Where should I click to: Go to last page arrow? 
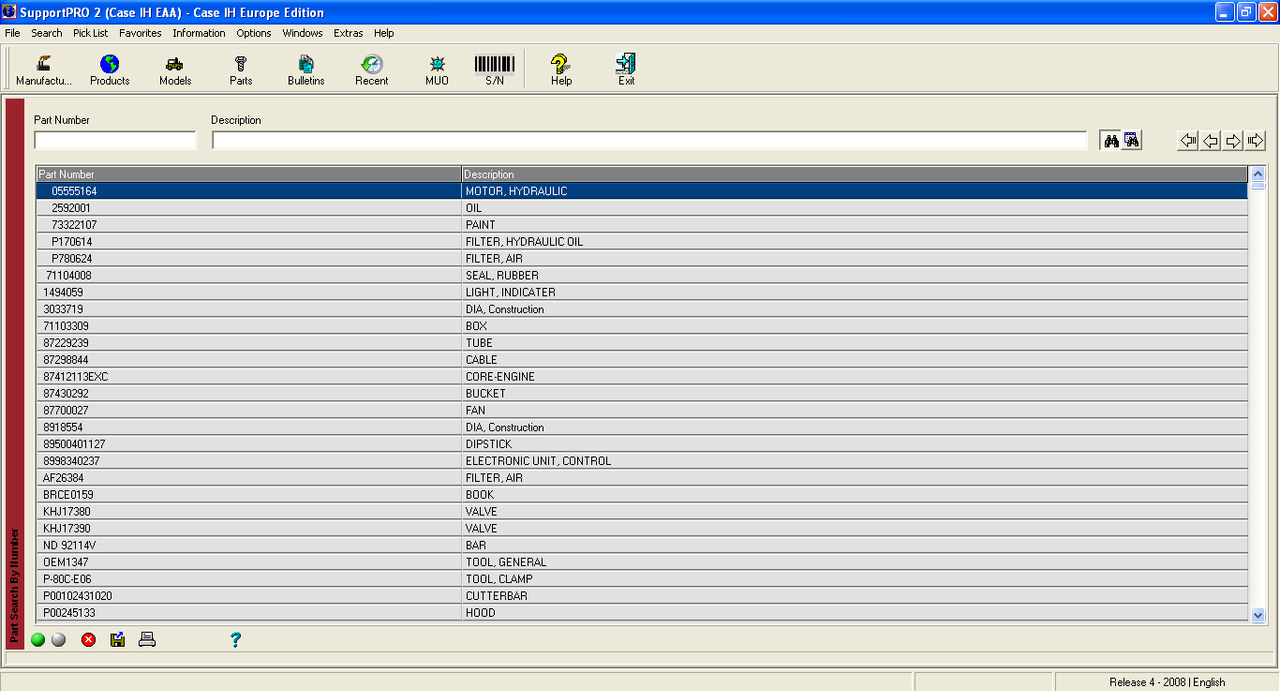[x=1256, y=141]
